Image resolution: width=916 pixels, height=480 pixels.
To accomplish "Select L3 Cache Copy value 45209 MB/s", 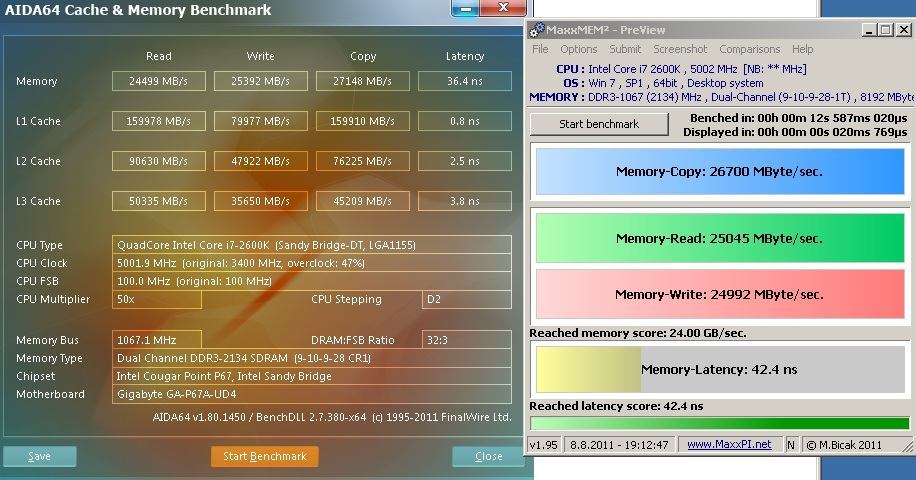I will tap(363, 201).
